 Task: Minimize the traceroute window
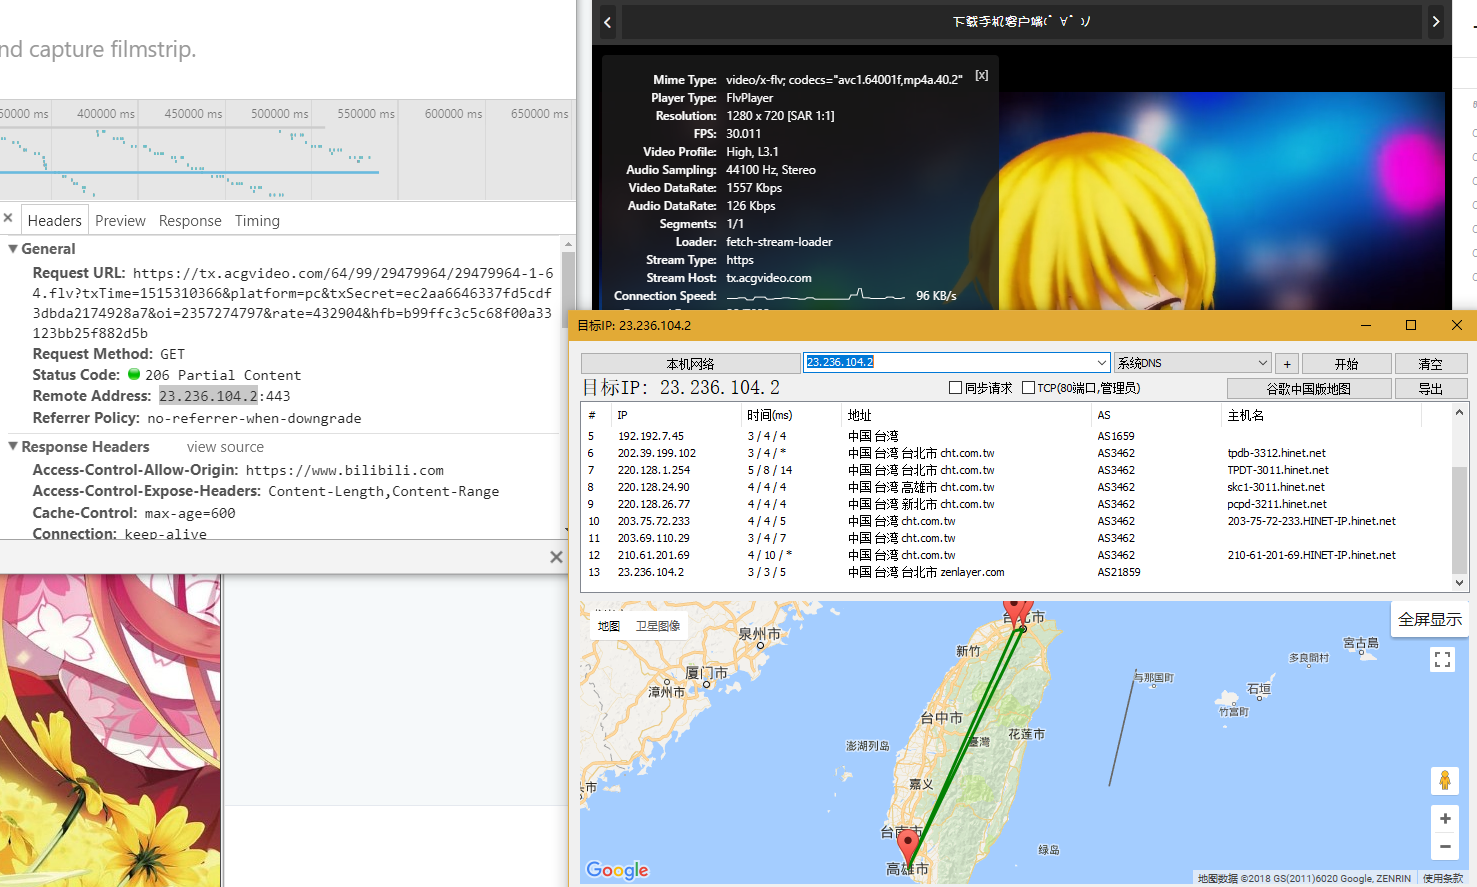click(1366, 325)
